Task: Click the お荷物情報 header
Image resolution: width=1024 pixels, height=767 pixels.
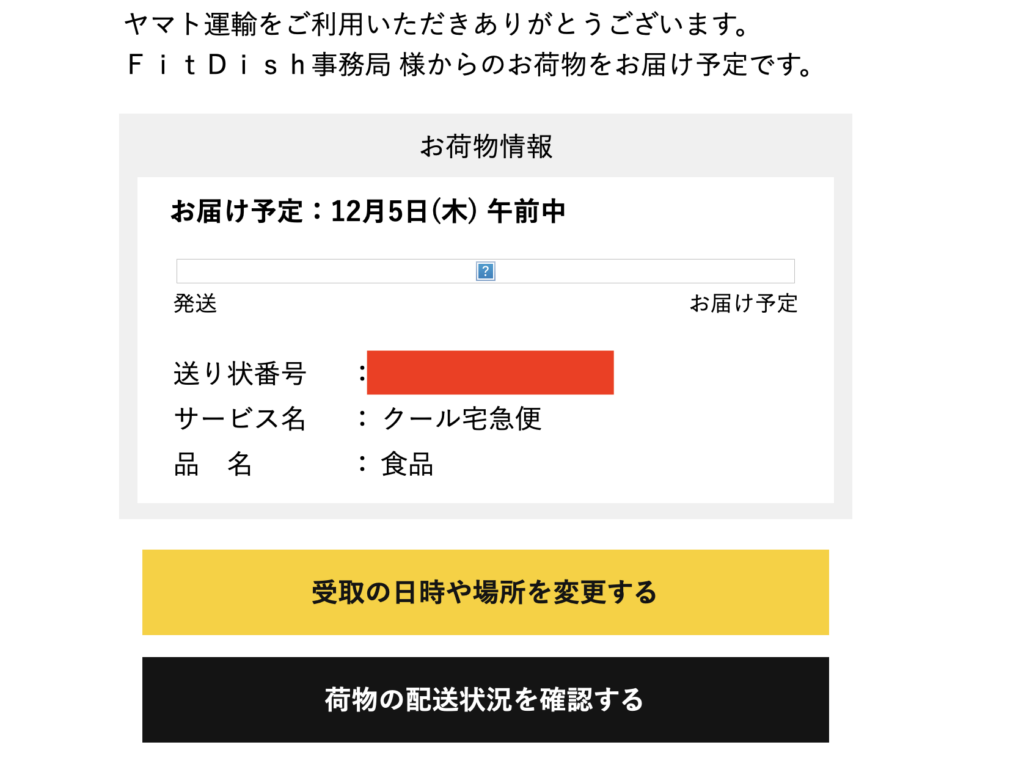Action: (486, 146)
